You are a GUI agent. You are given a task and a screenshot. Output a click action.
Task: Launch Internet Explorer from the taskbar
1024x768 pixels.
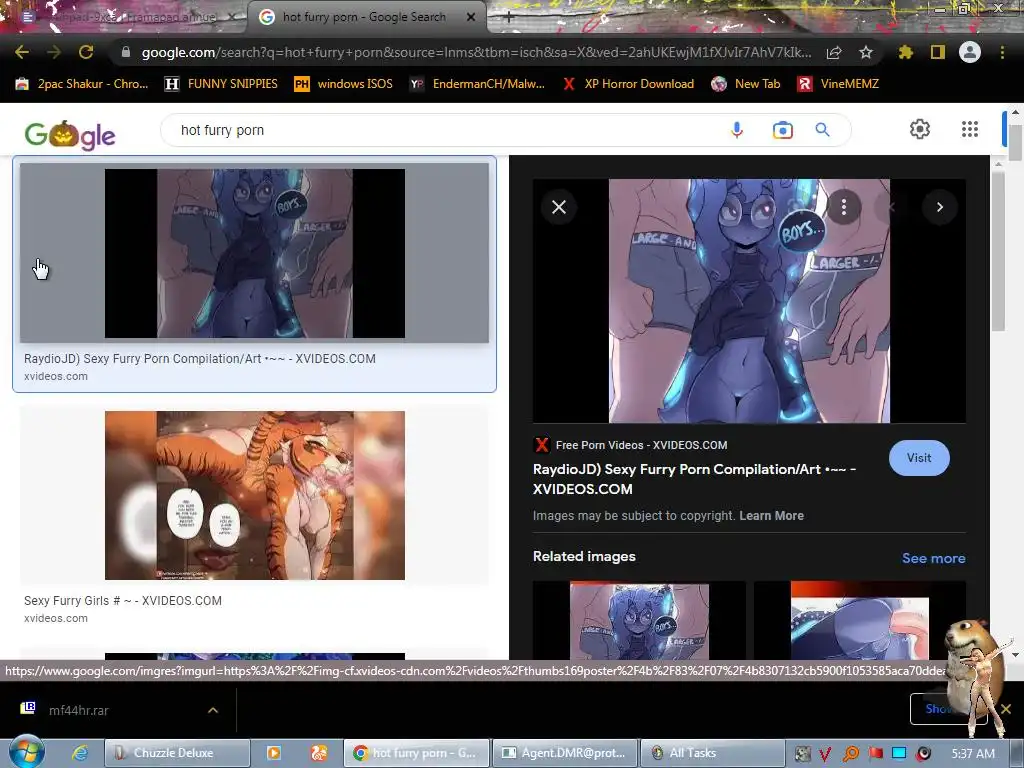pyautogui.click(x=80, y=753)
